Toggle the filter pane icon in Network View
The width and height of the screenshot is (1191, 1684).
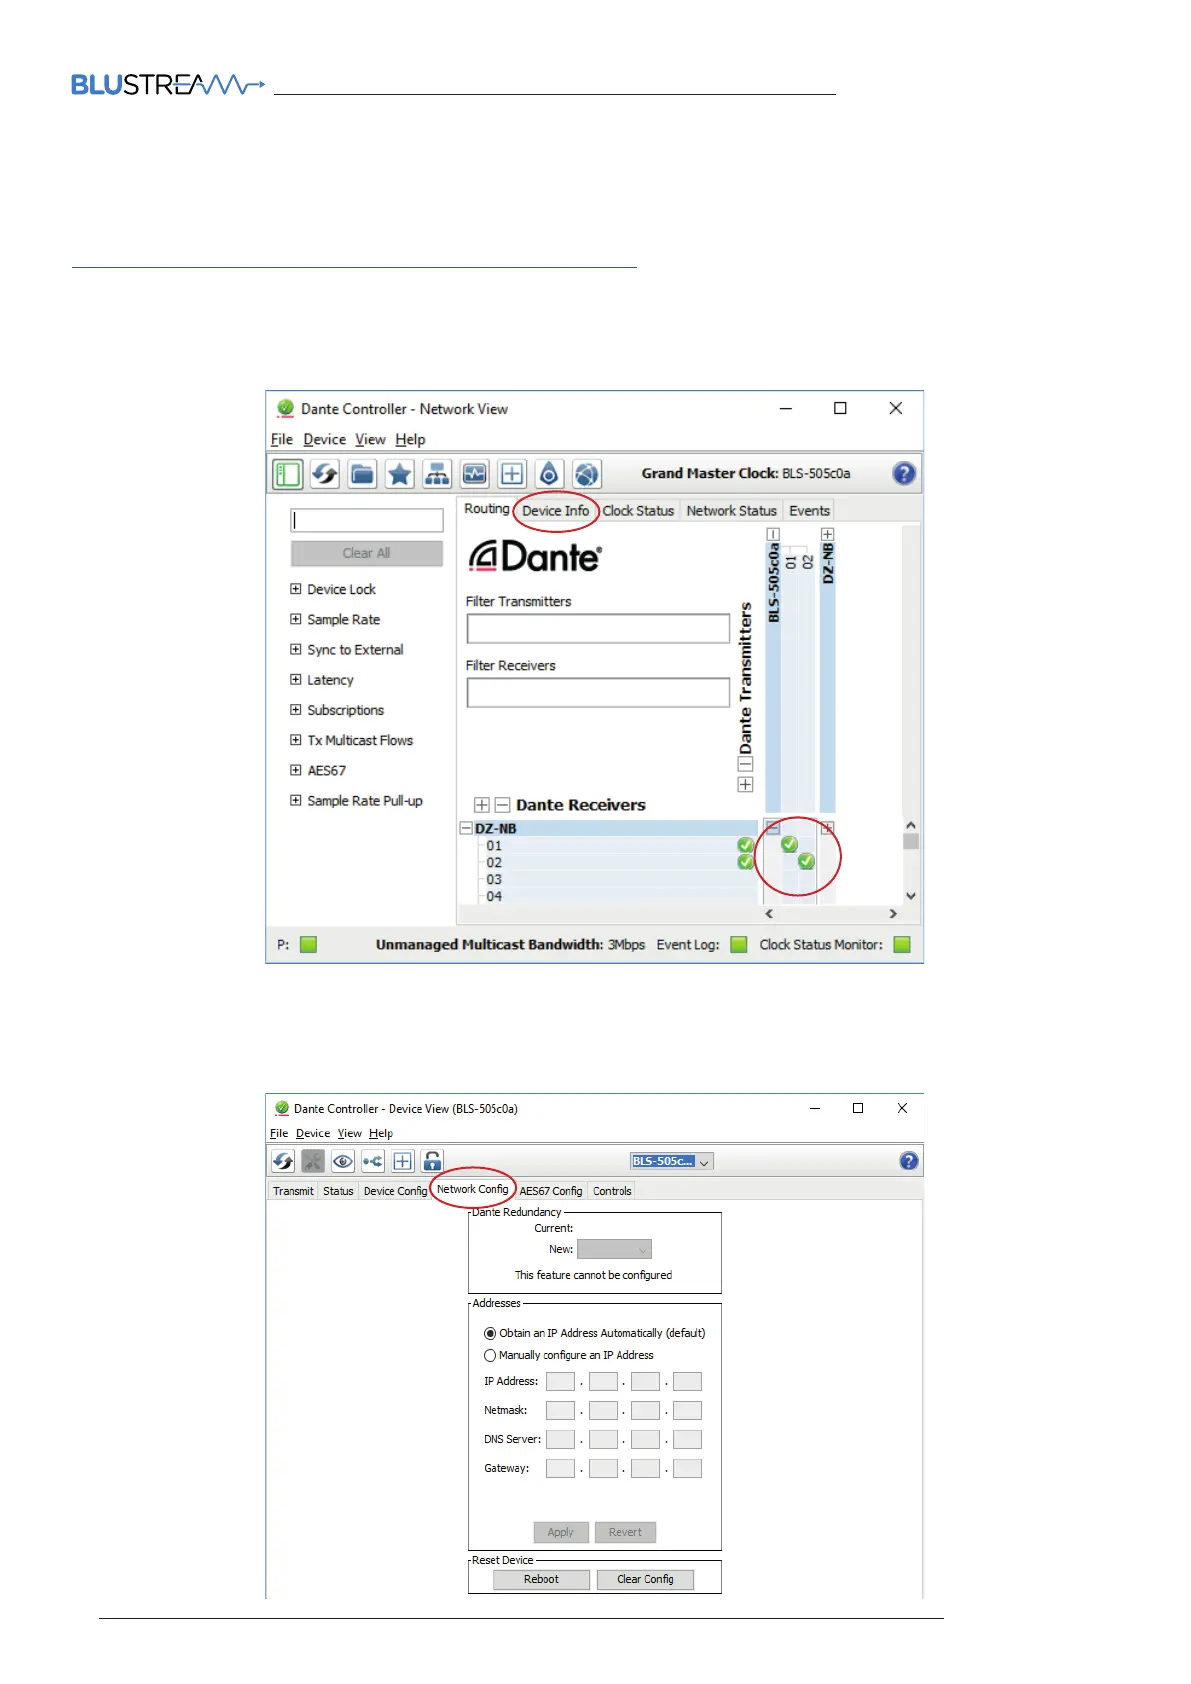click(288, 474)
